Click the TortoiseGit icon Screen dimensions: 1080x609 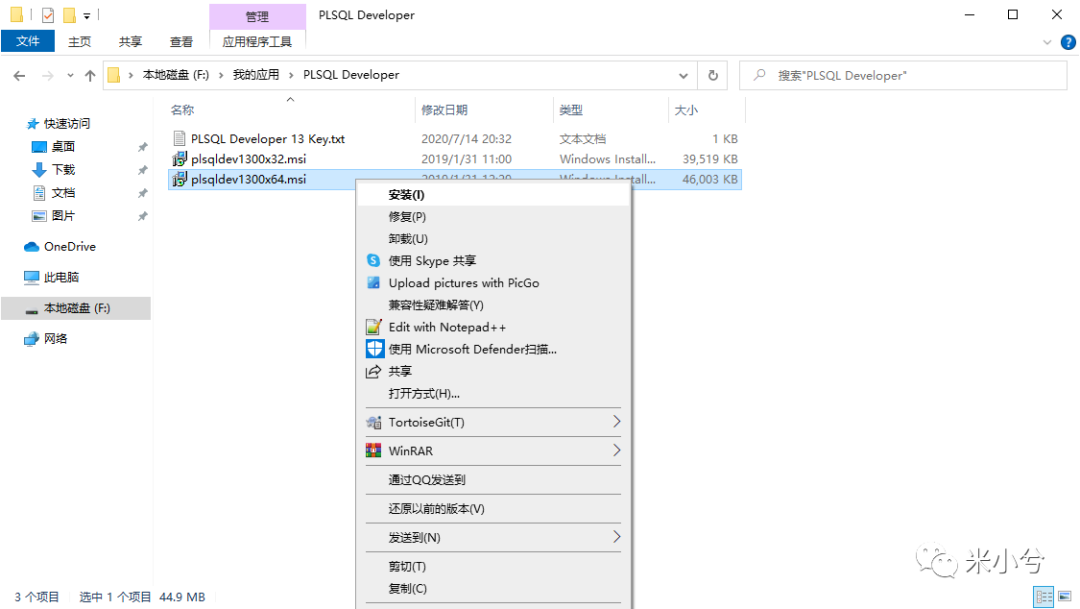pos(373,422)
